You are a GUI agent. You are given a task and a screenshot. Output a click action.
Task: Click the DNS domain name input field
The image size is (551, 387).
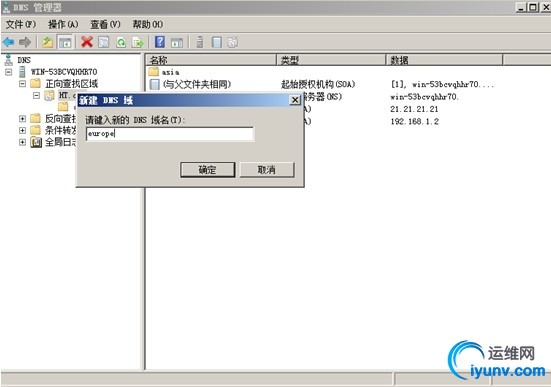click(x=169, y=134)
